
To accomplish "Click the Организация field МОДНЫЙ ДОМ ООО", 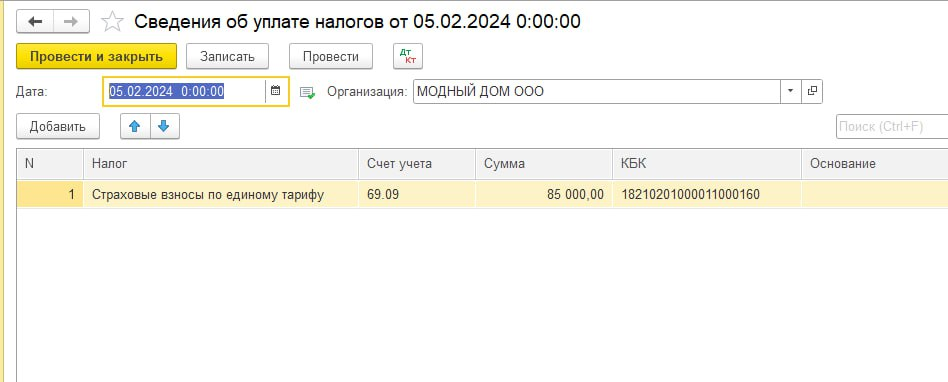I will pos(597,91).
